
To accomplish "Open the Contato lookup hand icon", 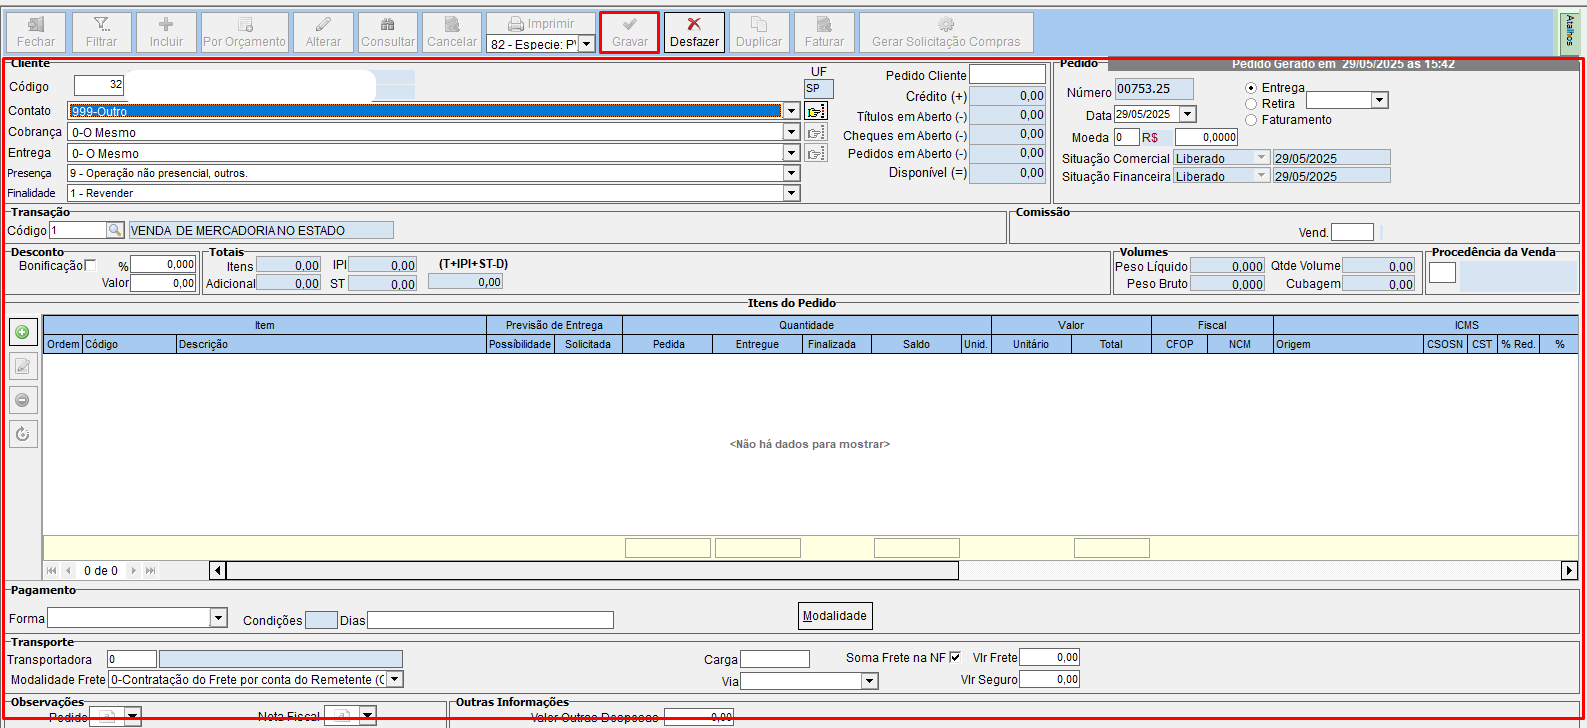I will click(x=816, y=111).
